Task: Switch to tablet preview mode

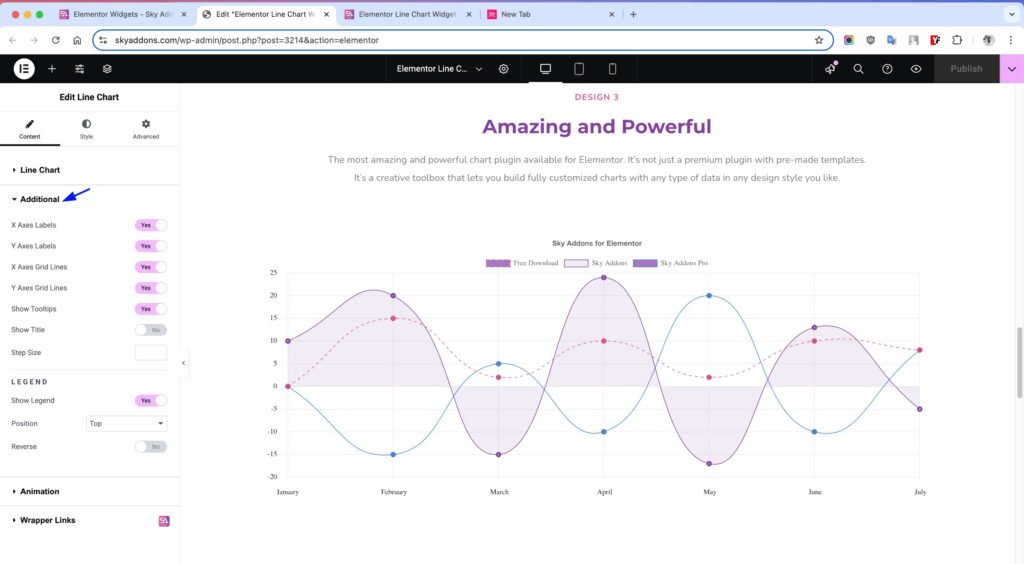Action: point(579,69)
